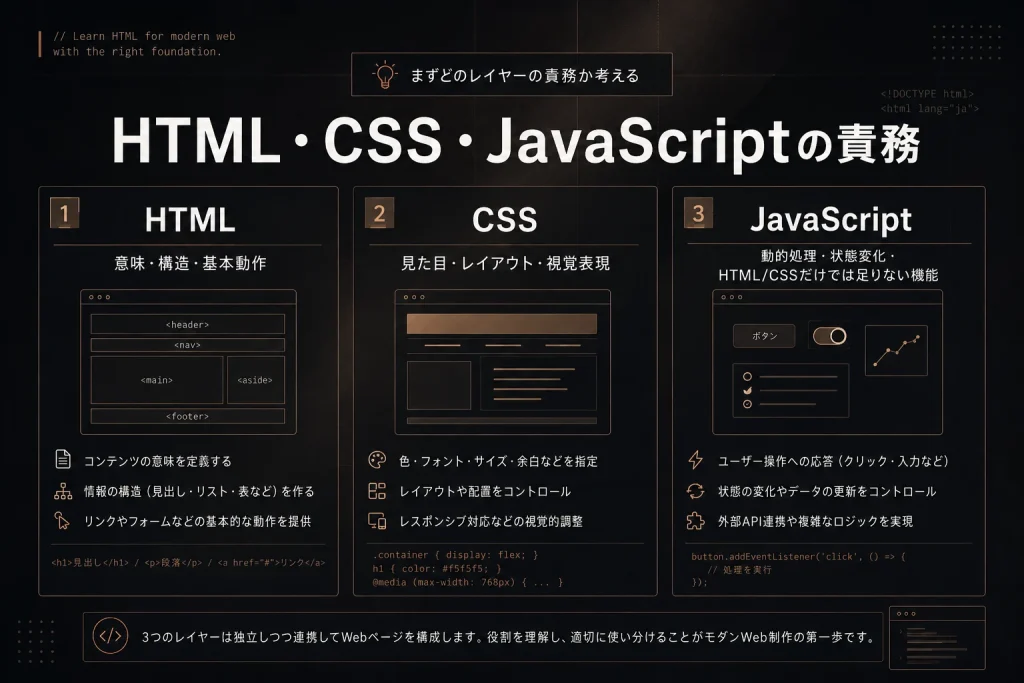Click the text 色・フォント・サイズ・余白などを指定
The width and height of the screenshot is (1024, 683).
pos(498,461)
